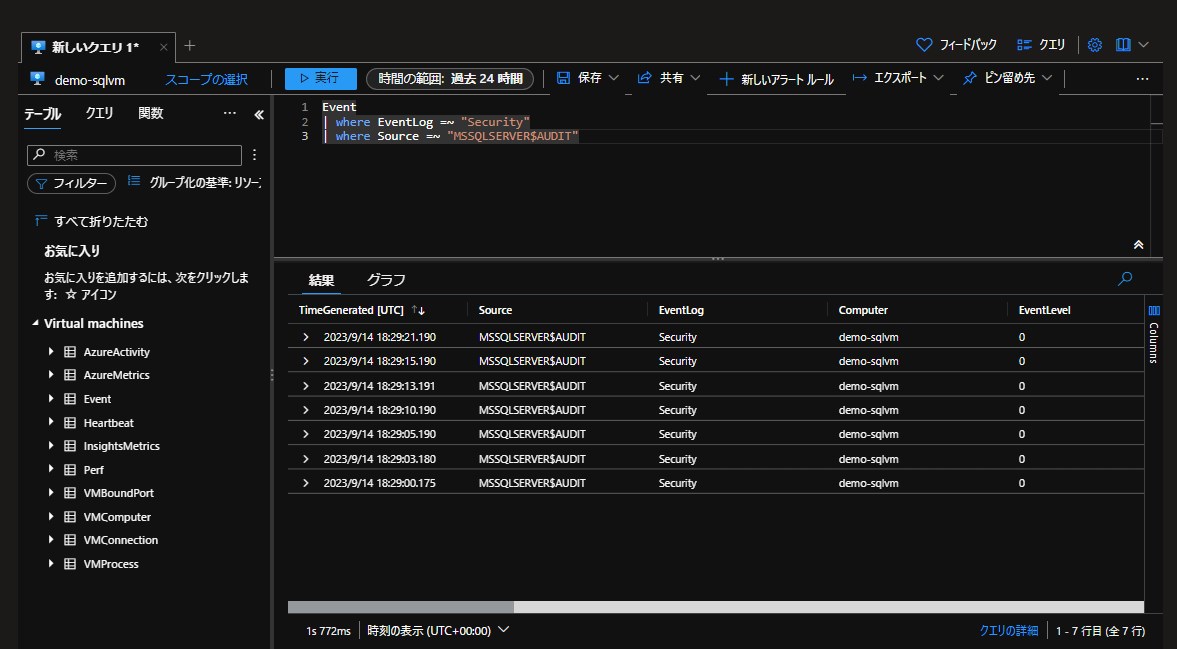Image resolution: width=1177 pixels, height=649 pixels.
Task: Switch to the 関数 tab
Action: point(151,113)
